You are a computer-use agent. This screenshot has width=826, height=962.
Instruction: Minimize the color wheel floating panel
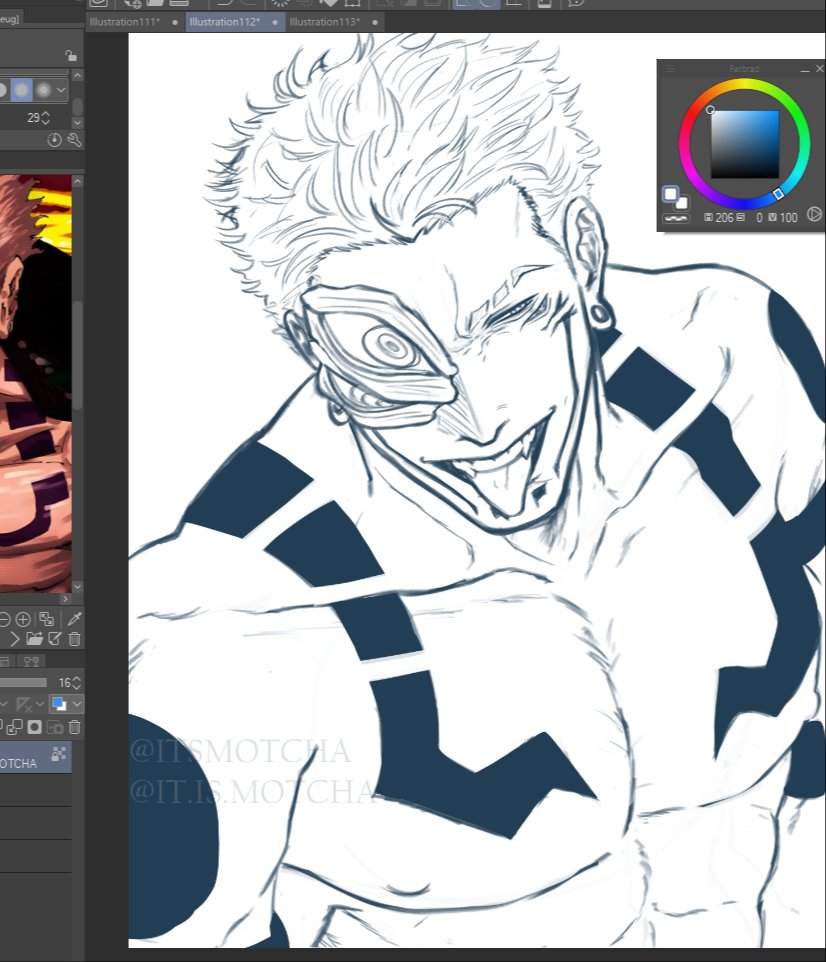[805, 69]
